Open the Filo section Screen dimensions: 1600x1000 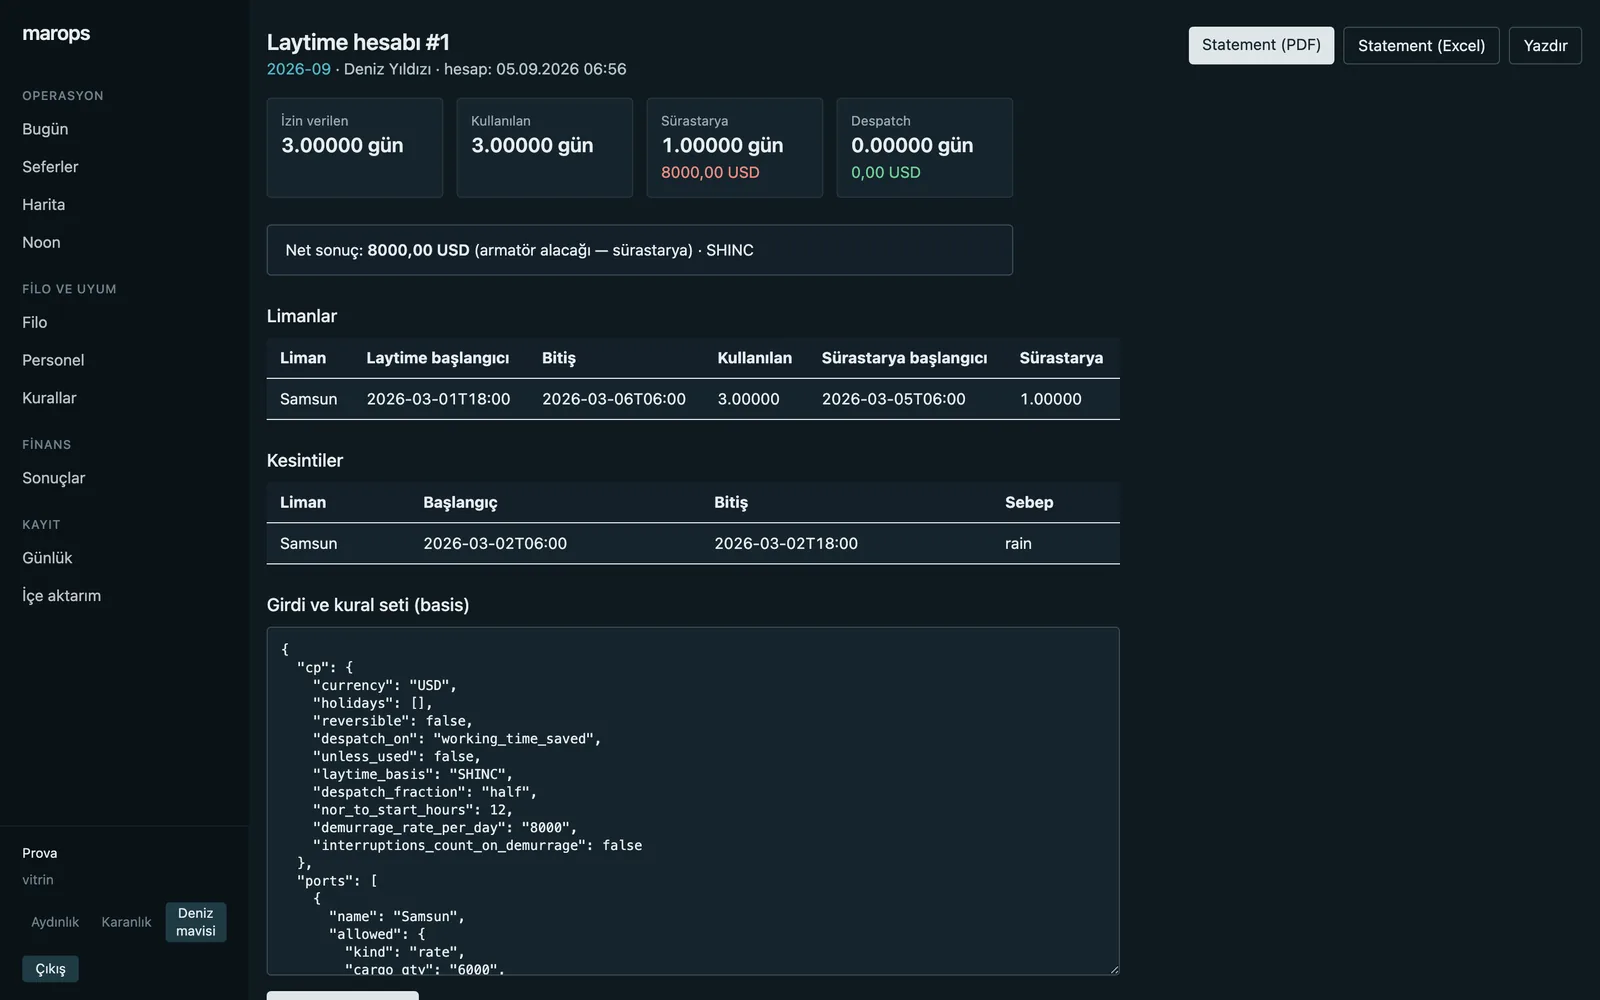[35, 322]
